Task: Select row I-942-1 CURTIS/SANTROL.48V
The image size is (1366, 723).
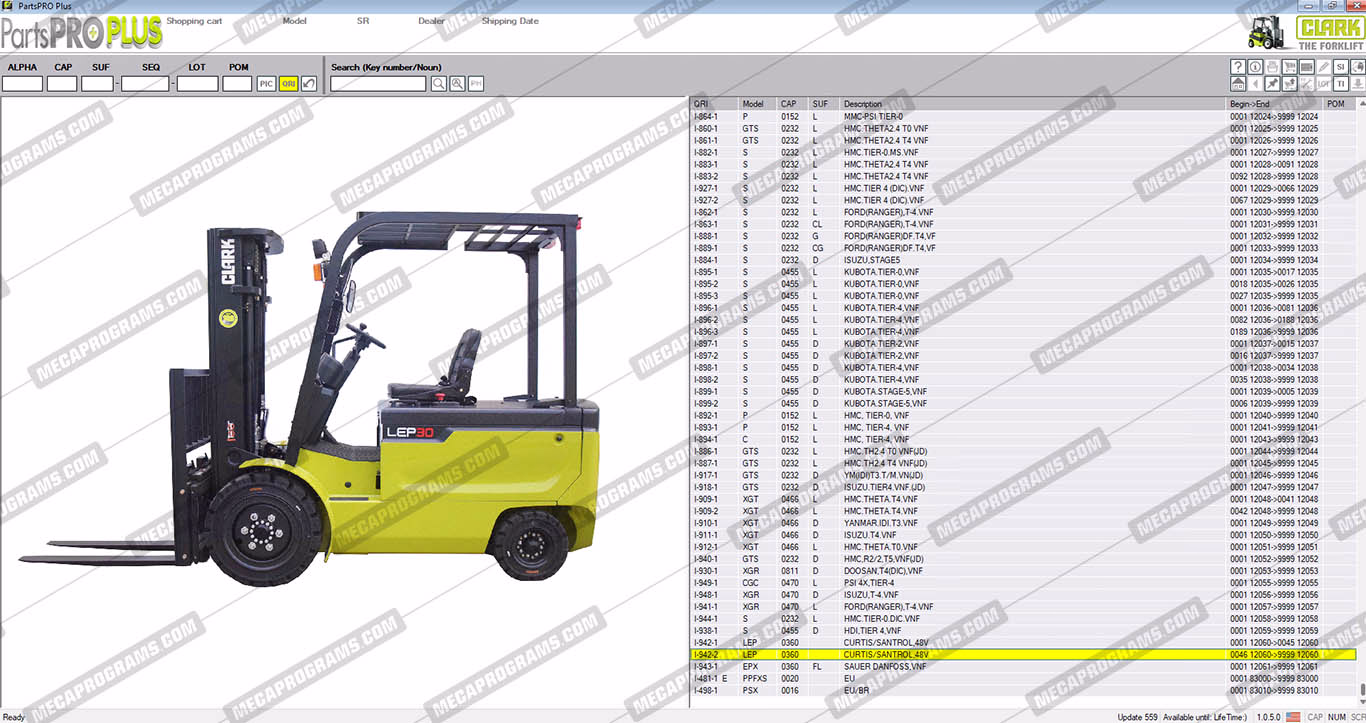Action: [1023, 643]
